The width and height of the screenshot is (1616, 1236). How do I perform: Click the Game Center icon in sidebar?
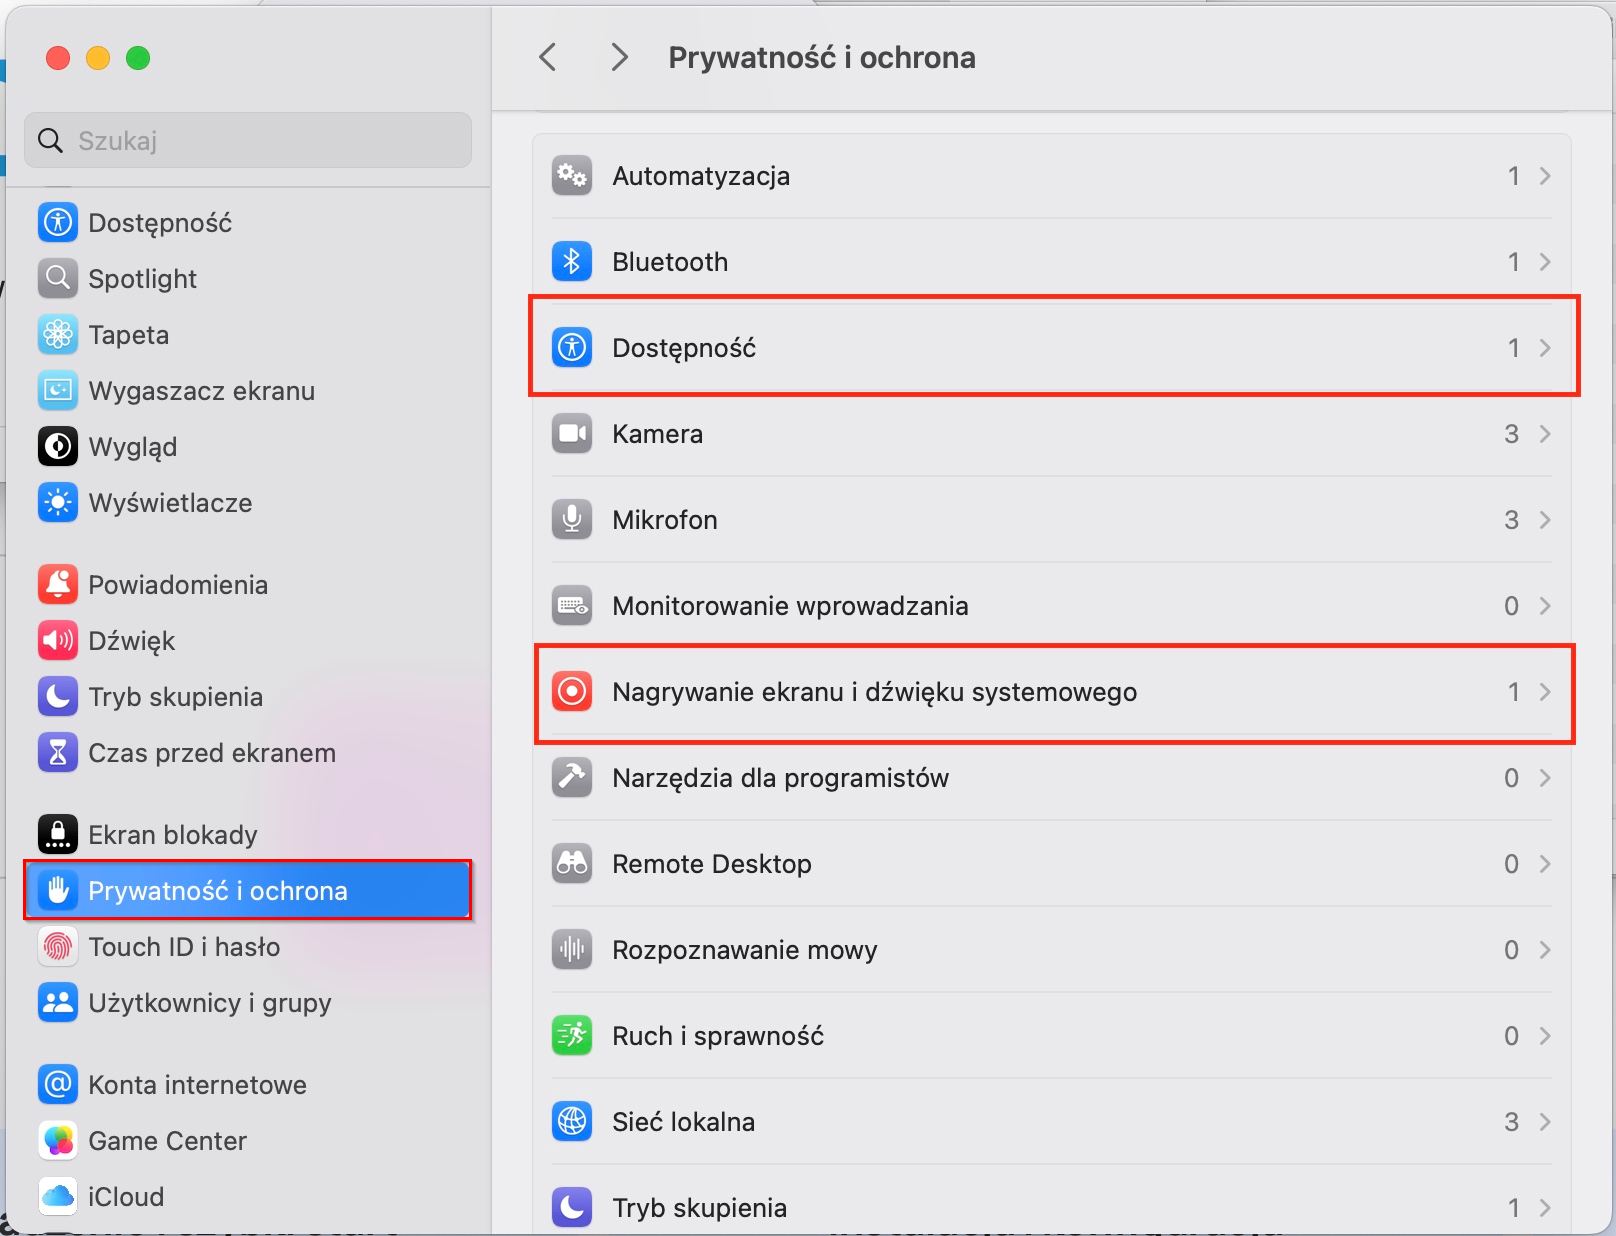[x=58, y=1141]
